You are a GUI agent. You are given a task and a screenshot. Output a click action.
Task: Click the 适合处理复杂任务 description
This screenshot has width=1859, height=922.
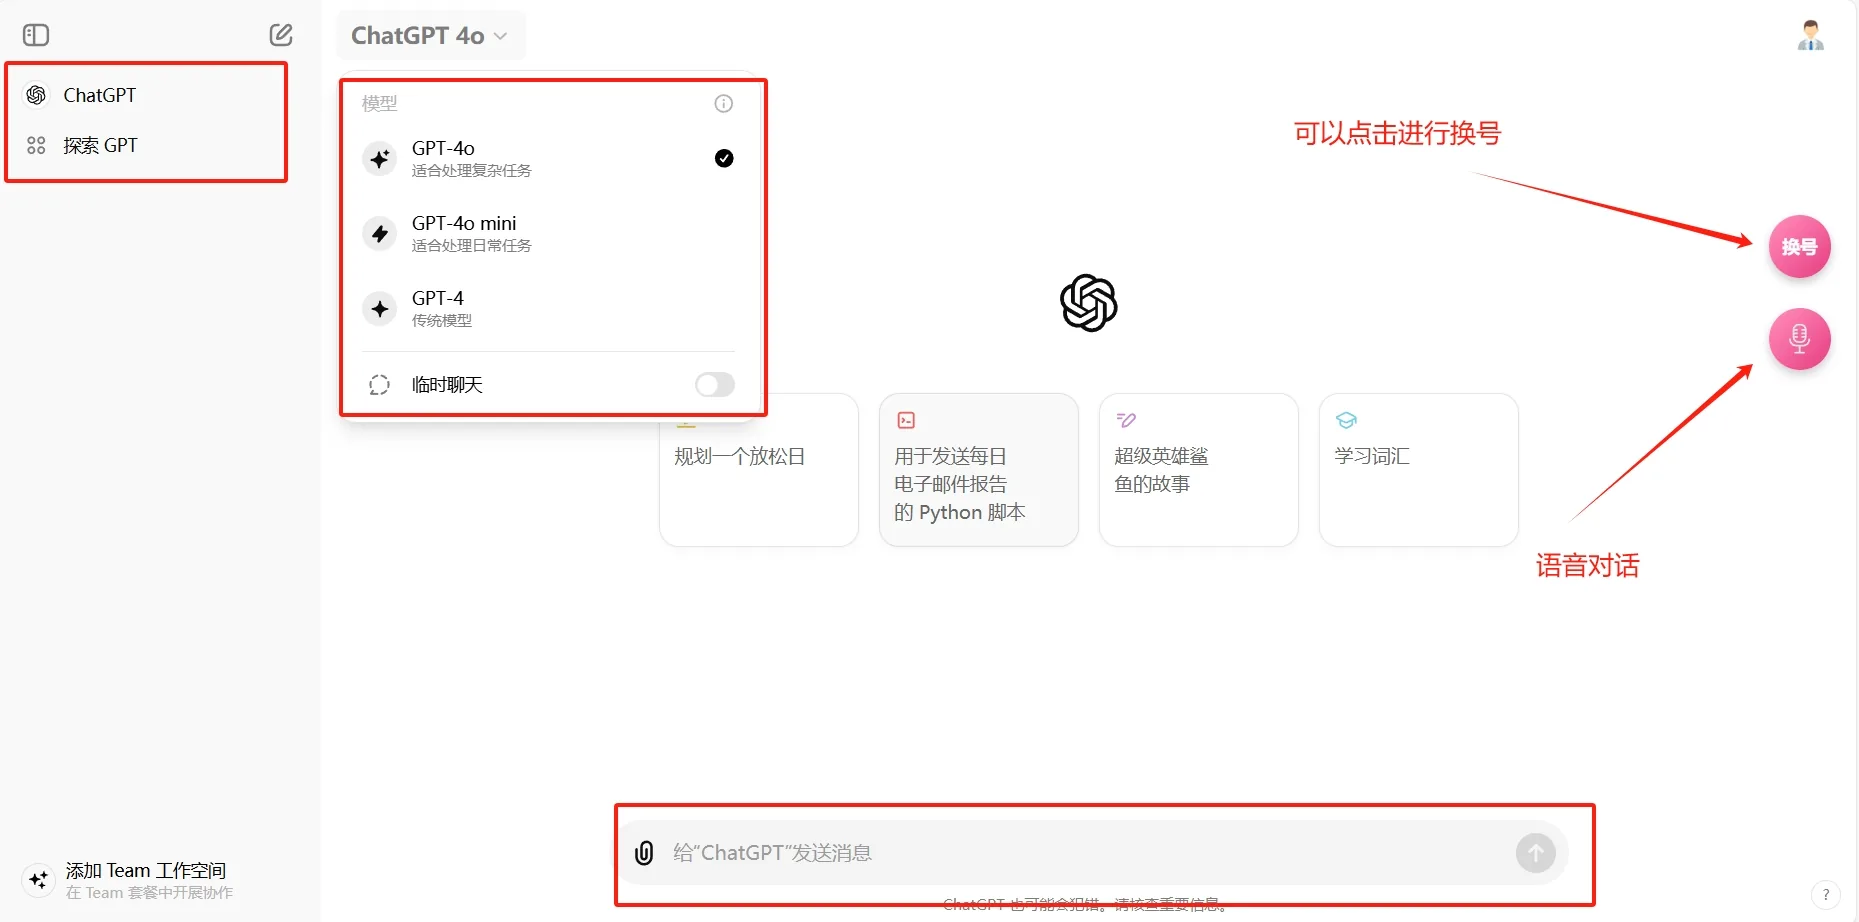tap(472, 171)
